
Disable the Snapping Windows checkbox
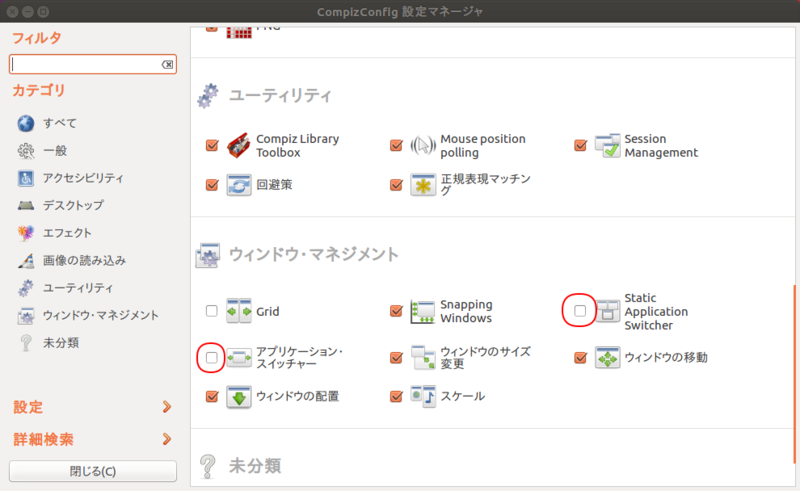pyautogui.click(x=396, y=311)
